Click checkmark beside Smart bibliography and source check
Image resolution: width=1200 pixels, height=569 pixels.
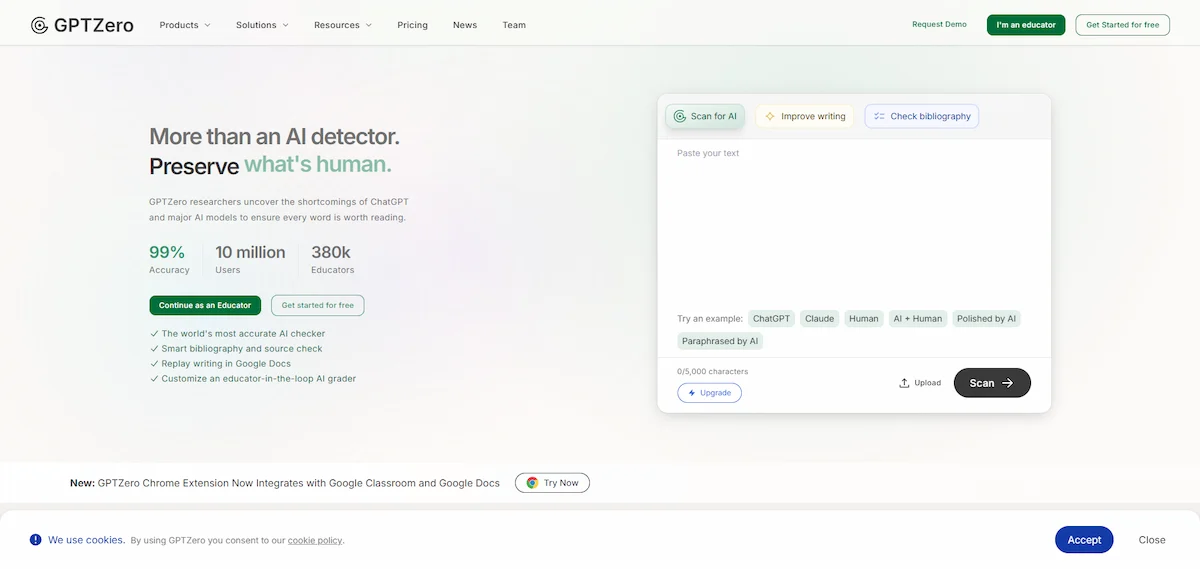pyautogui.click(x=154, y=349)
